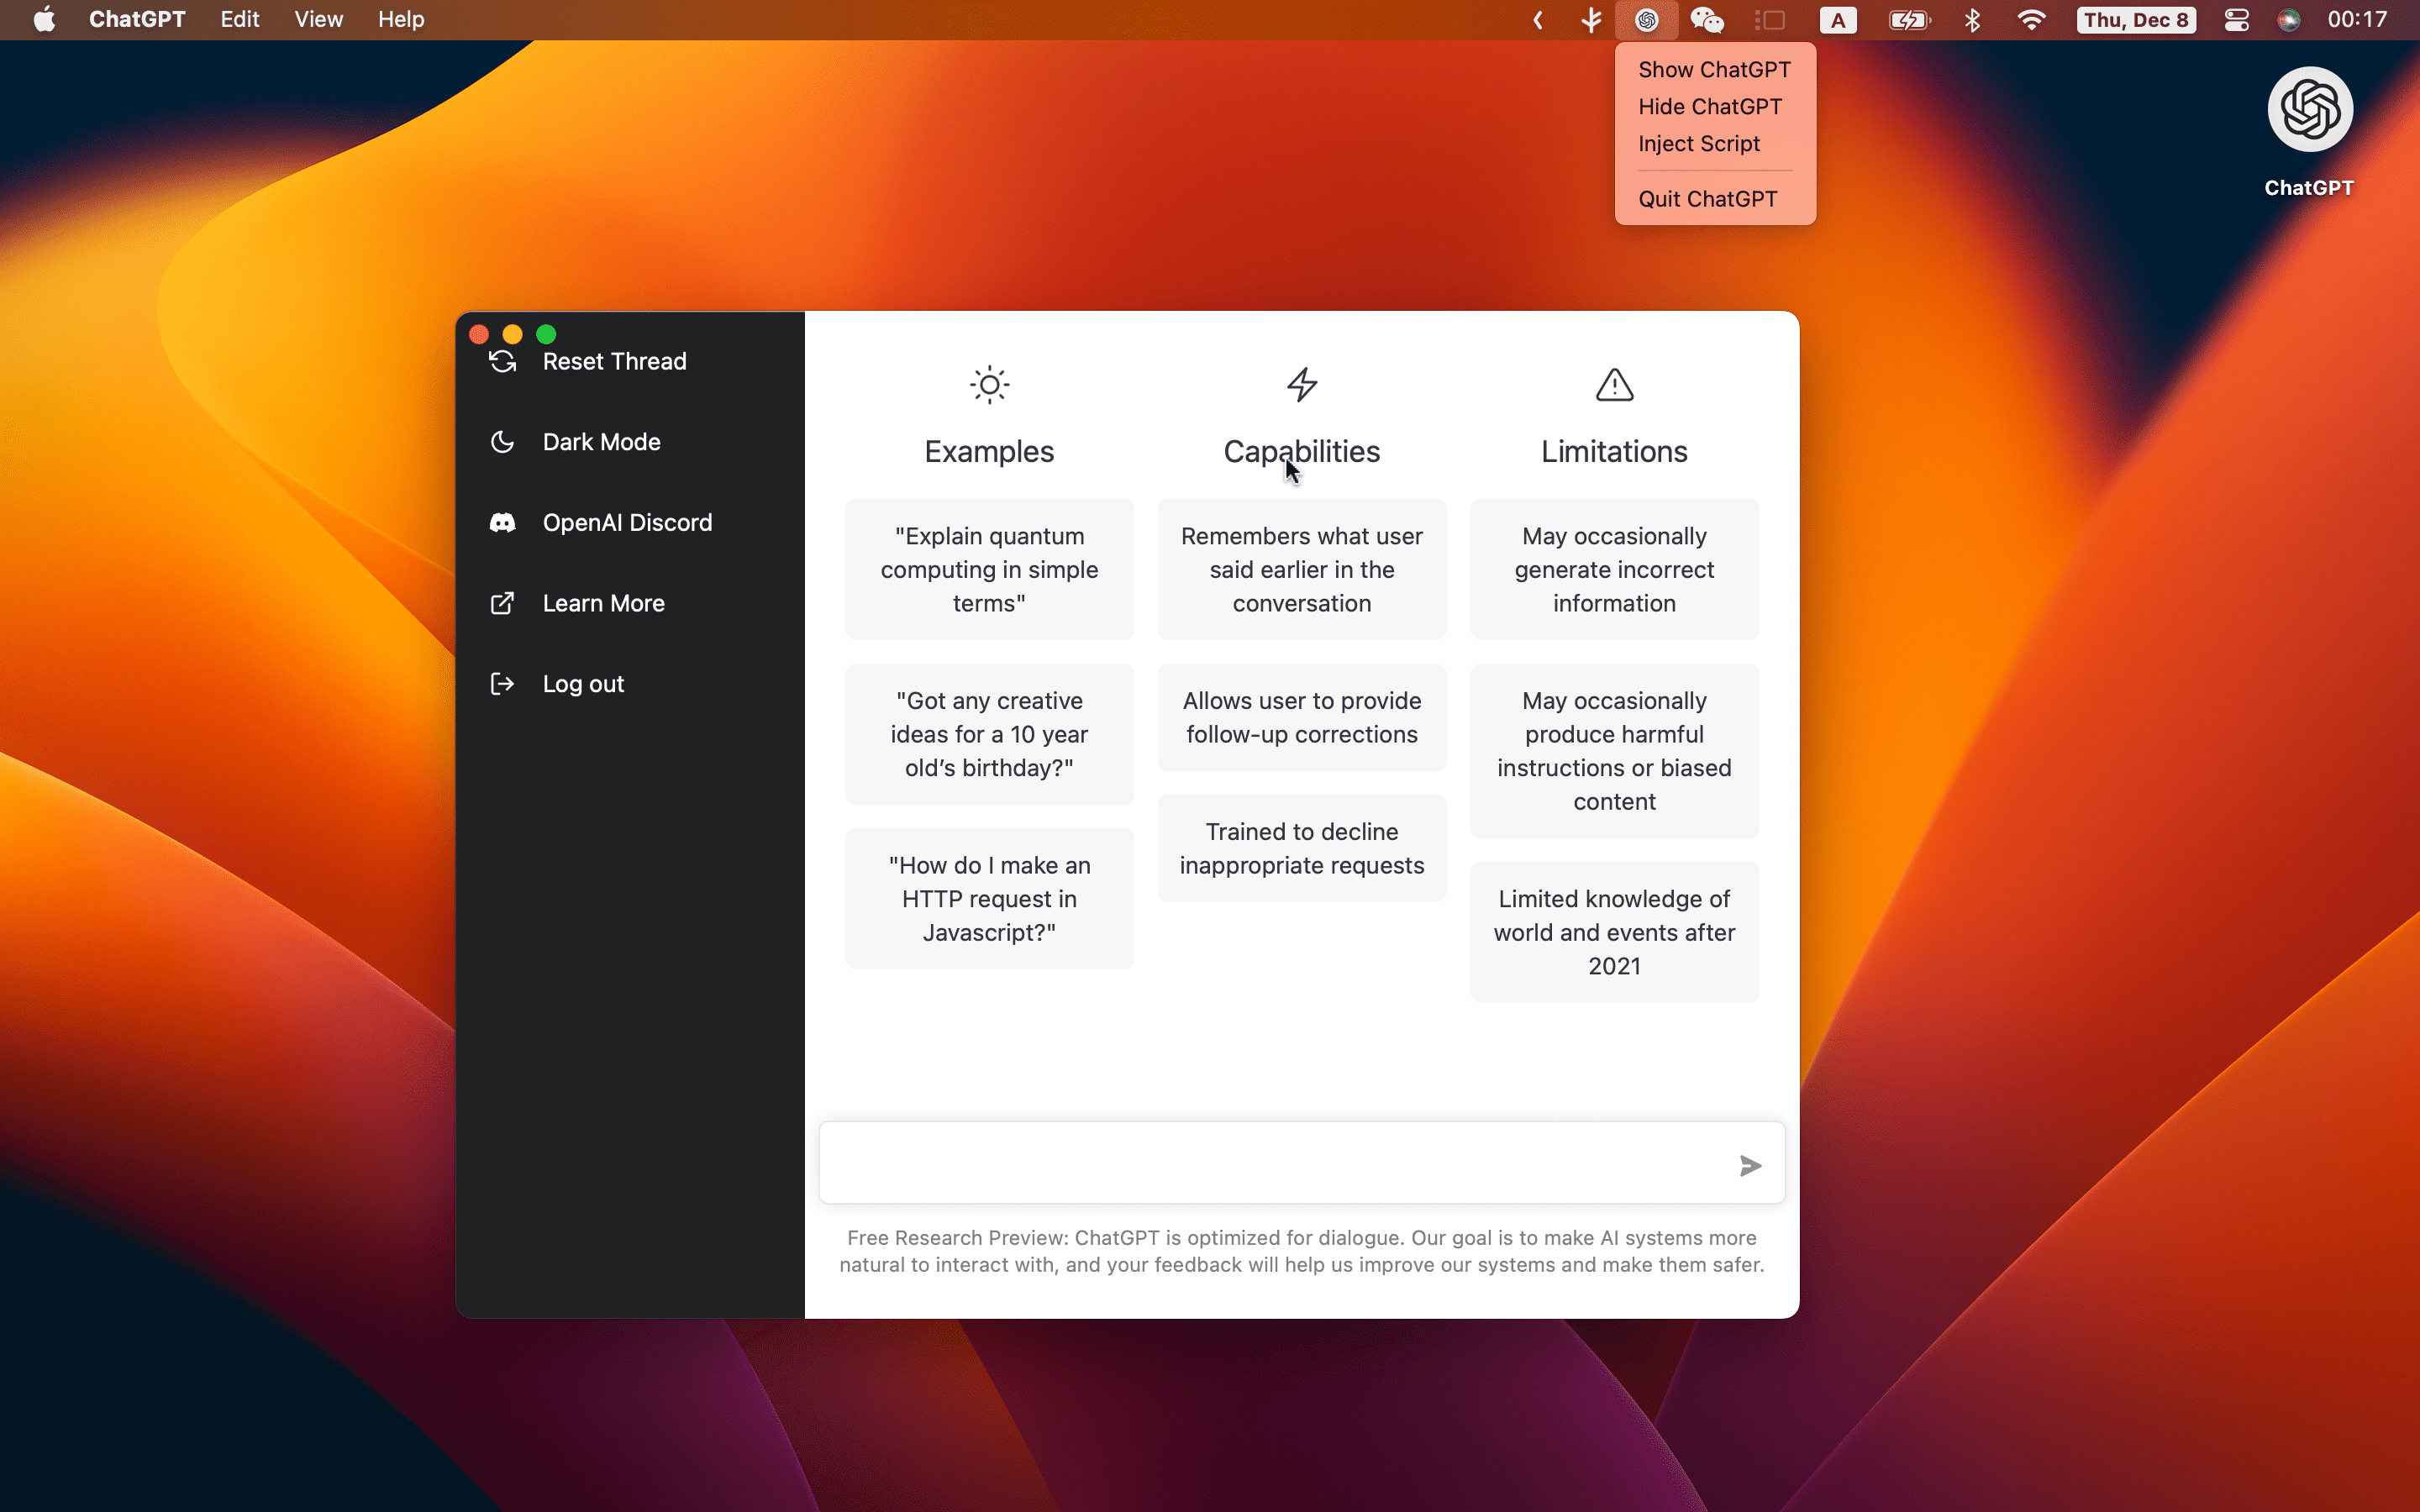Viewport: 2420px width, 1512px height.
Task: Click the Bluetooth status icon
Action: [1972, 20]
